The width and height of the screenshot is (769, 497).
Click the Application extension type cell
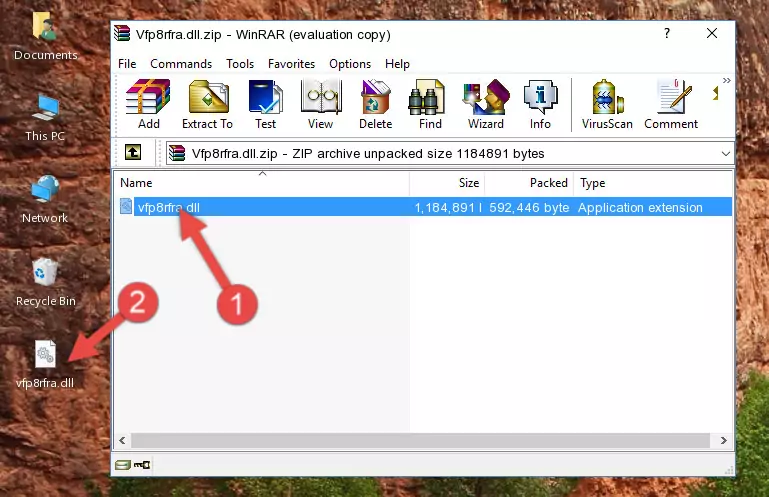640,208
